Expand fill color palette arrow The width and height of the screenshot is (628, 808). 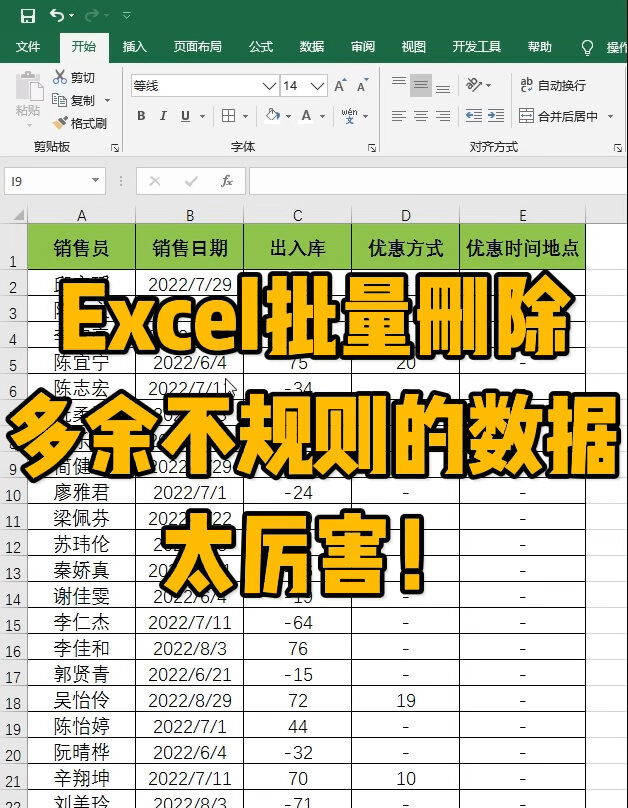(x=288, y=116)
